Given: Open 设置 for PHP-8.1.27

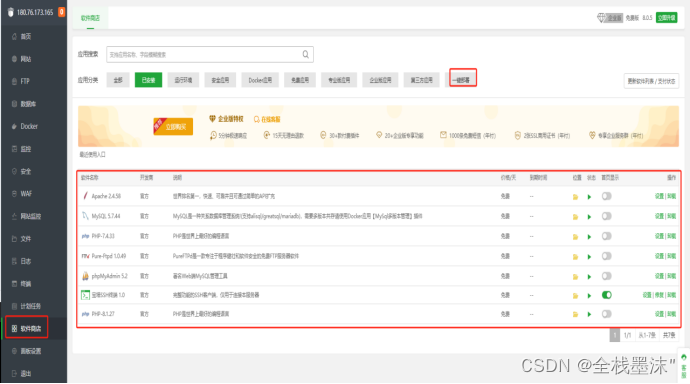Looking at the screenshot, I should tap(659, 314).
